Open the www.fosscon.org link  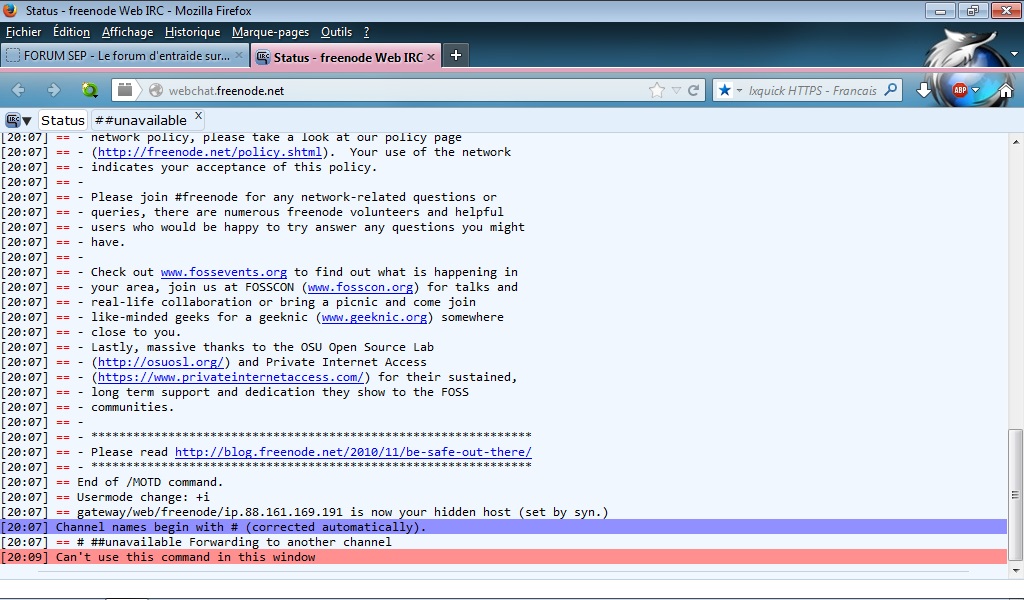[360, 287]
